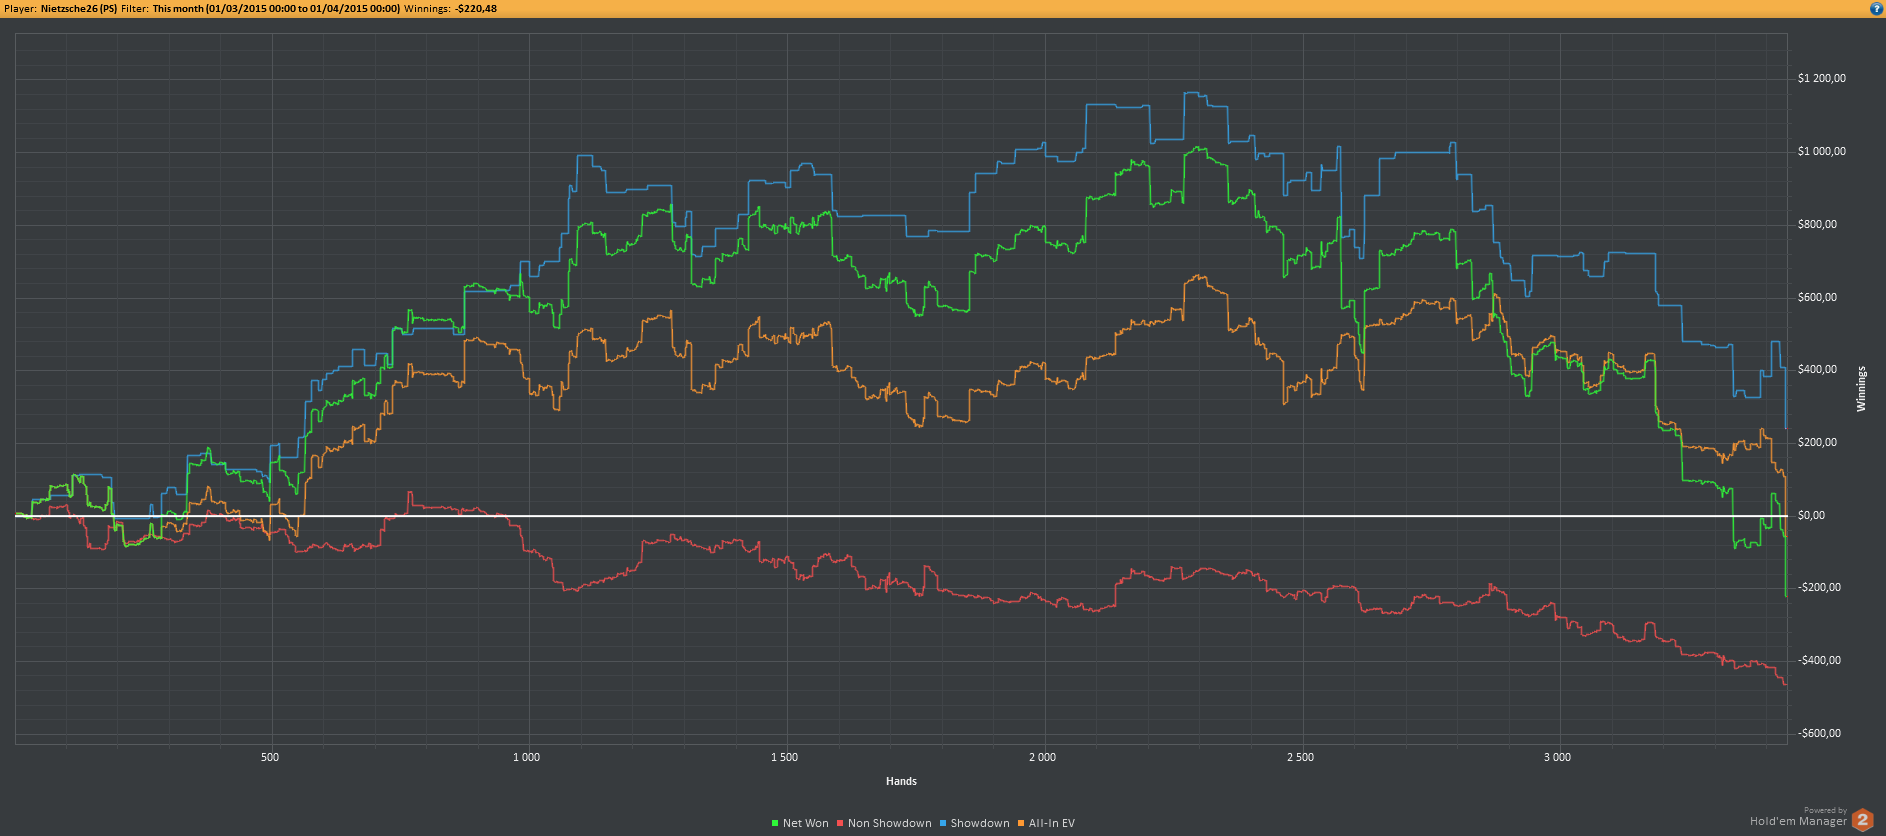Click the blue Showdown legend swatch

(943, 823)
